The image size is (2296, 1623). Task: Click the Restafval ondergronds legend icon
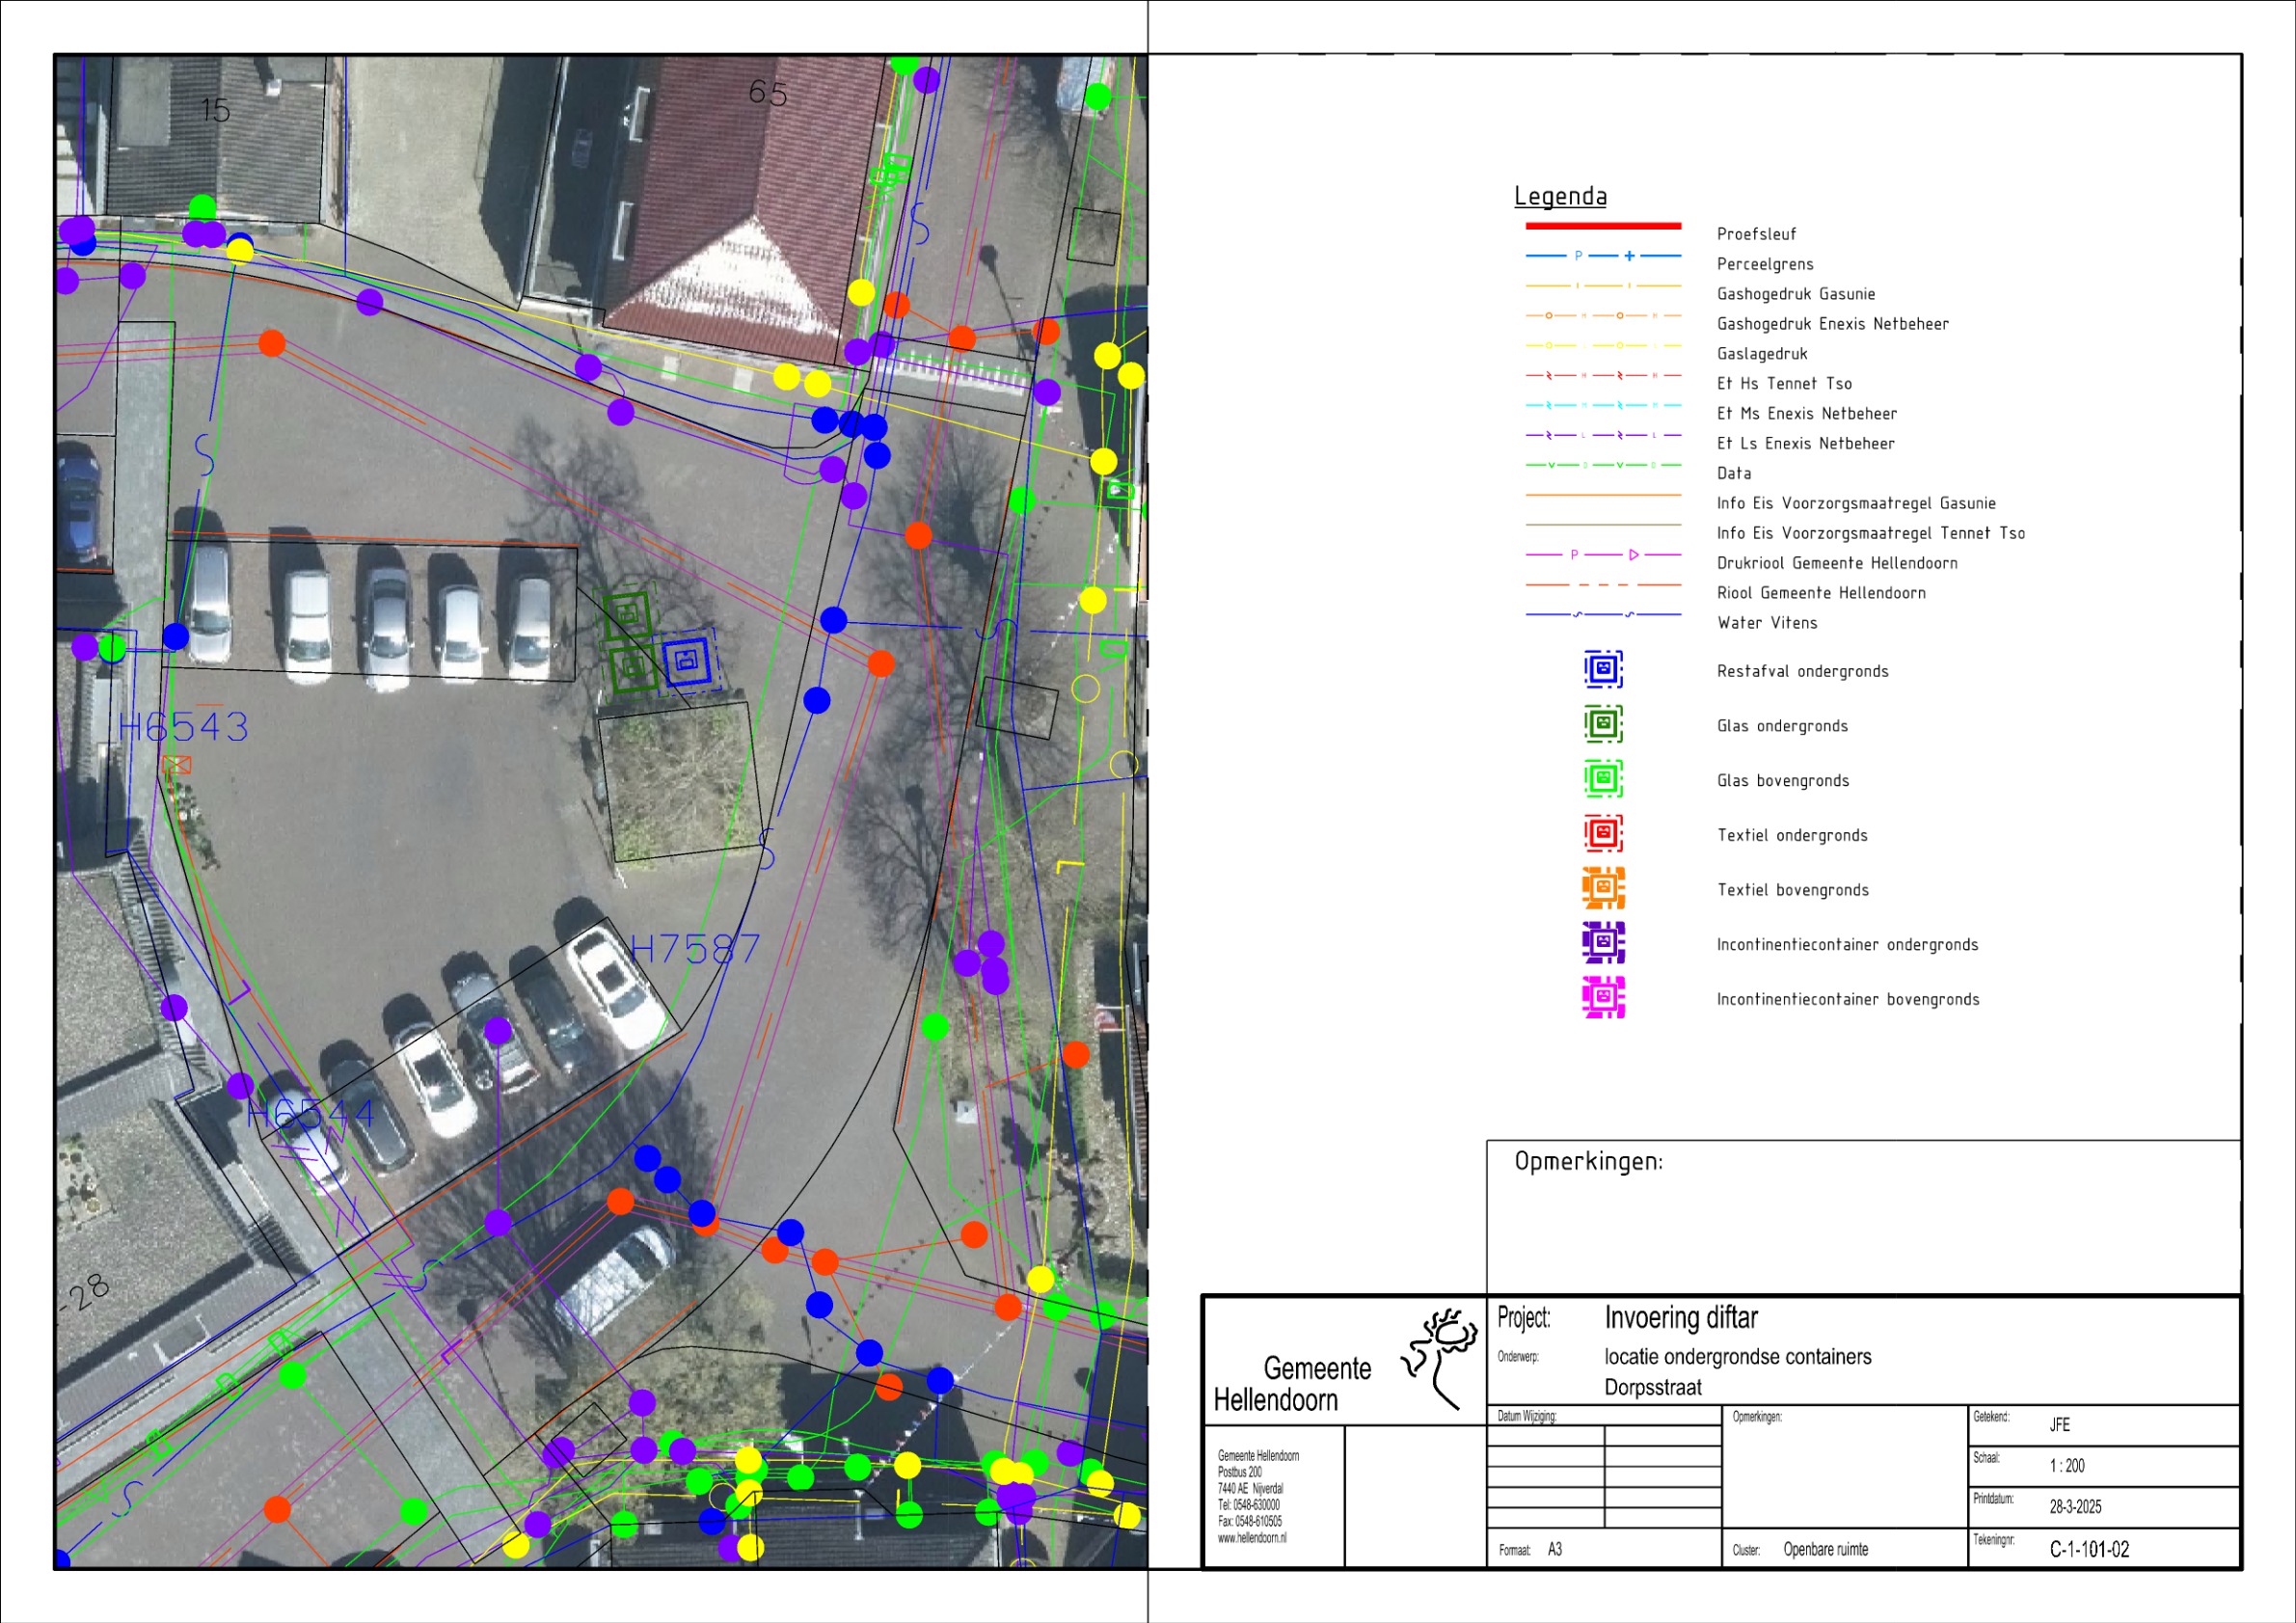(1603, 669)
